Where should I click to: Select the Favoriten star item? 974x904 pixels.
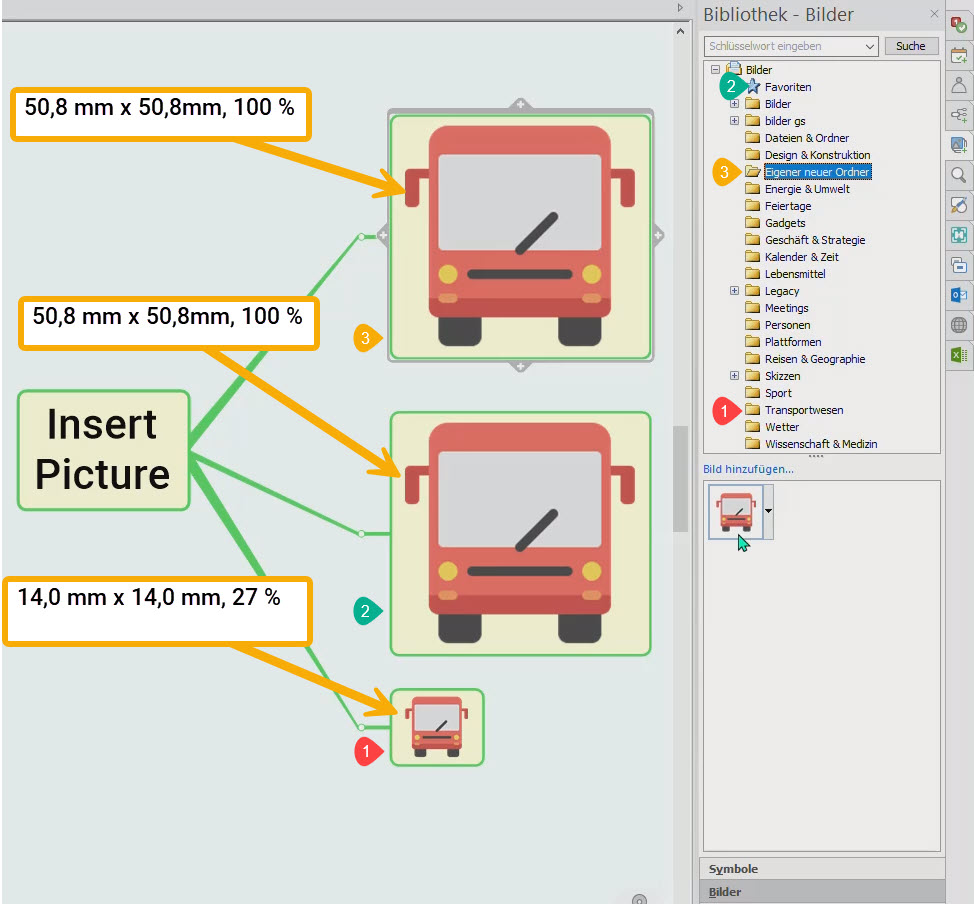(x=787, y=87)
